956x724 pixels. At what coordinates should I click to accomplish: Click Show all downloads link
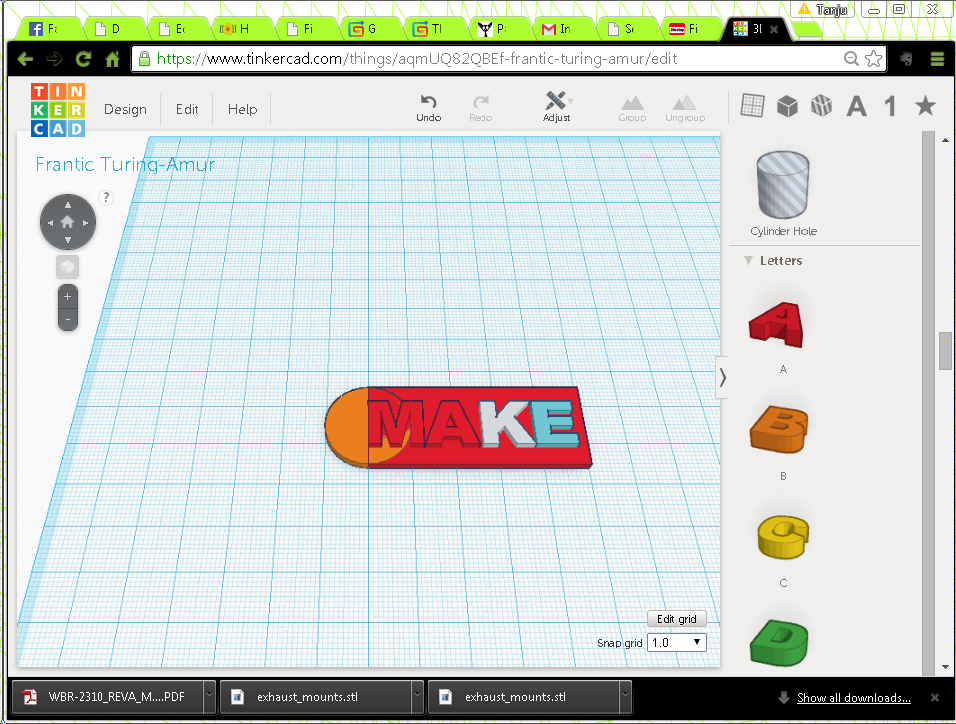pos(853,698)
